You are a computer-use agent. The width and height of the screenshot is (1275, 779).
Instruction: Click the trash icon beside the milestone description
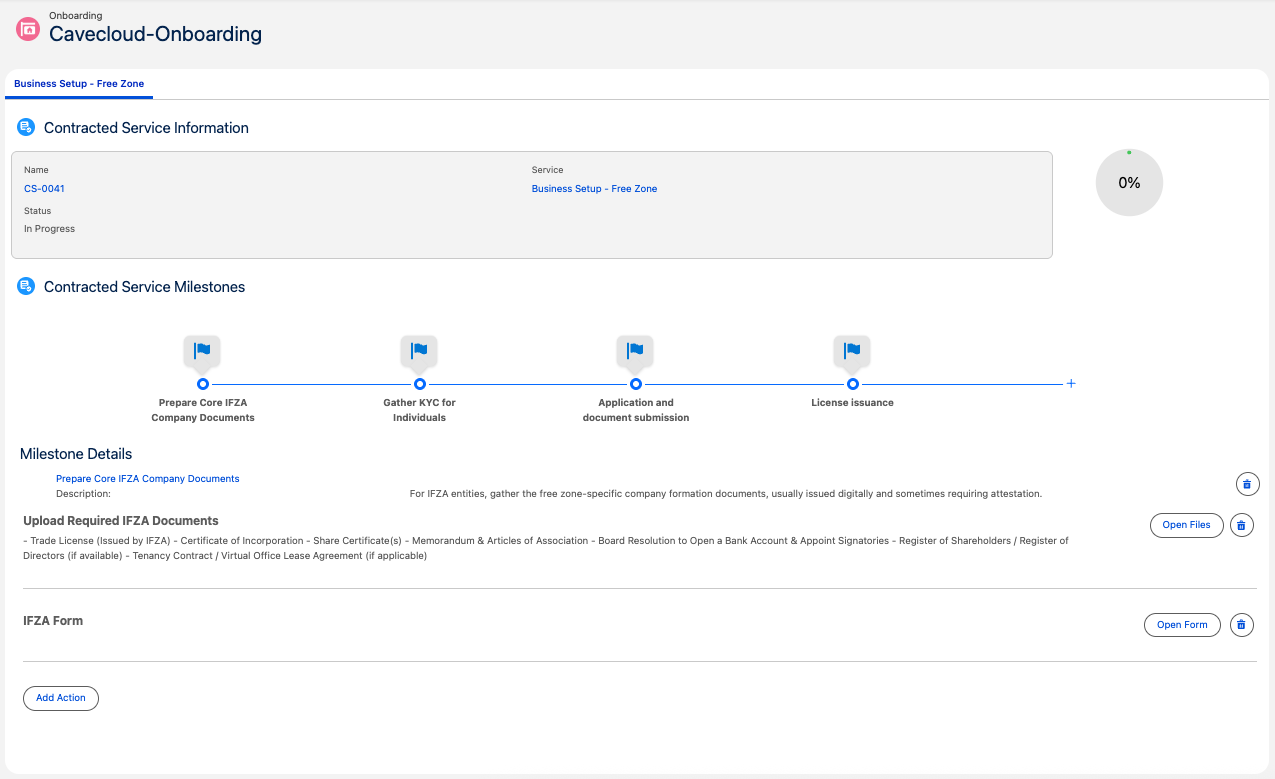(x=1247, y=484)
